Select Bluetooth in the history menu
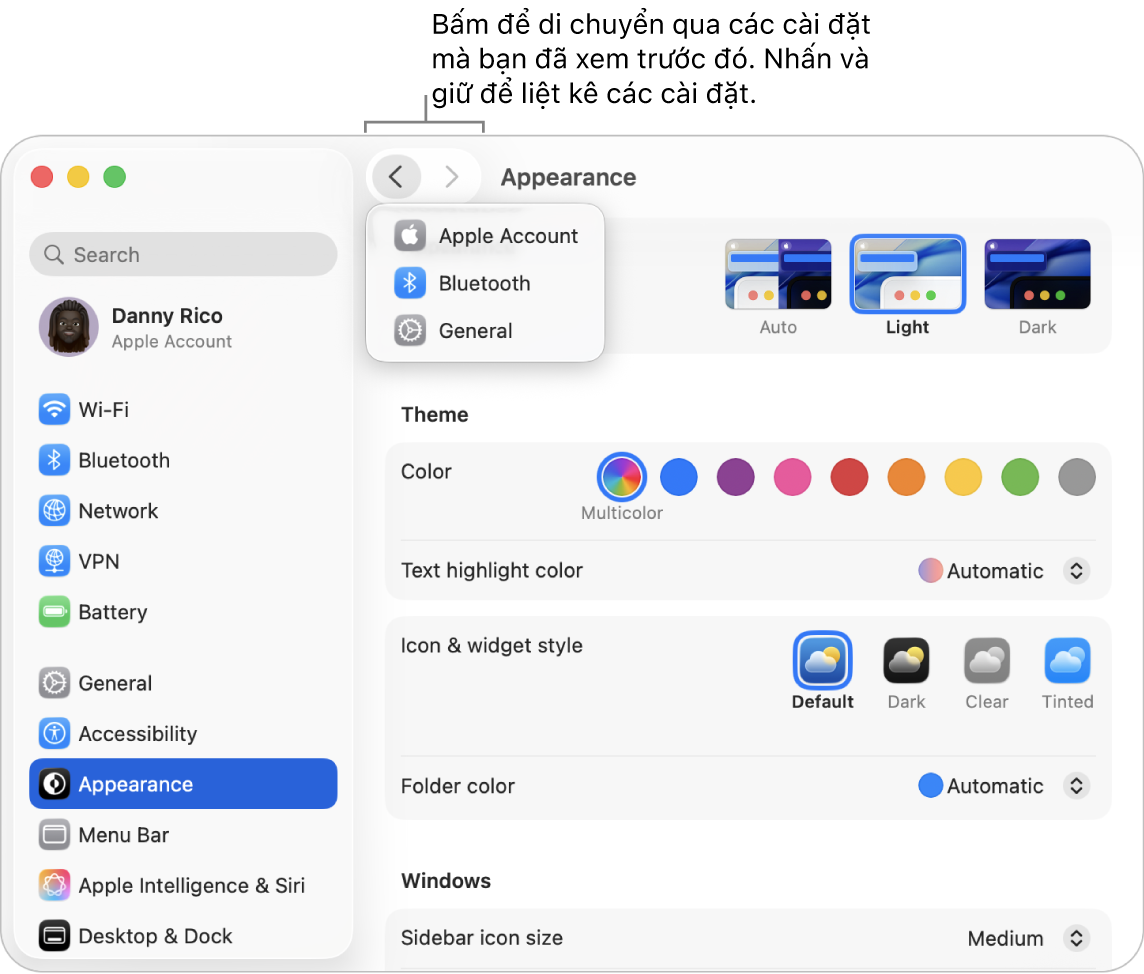The height and width of the screenshot is (974, 1144). point(484,284)
